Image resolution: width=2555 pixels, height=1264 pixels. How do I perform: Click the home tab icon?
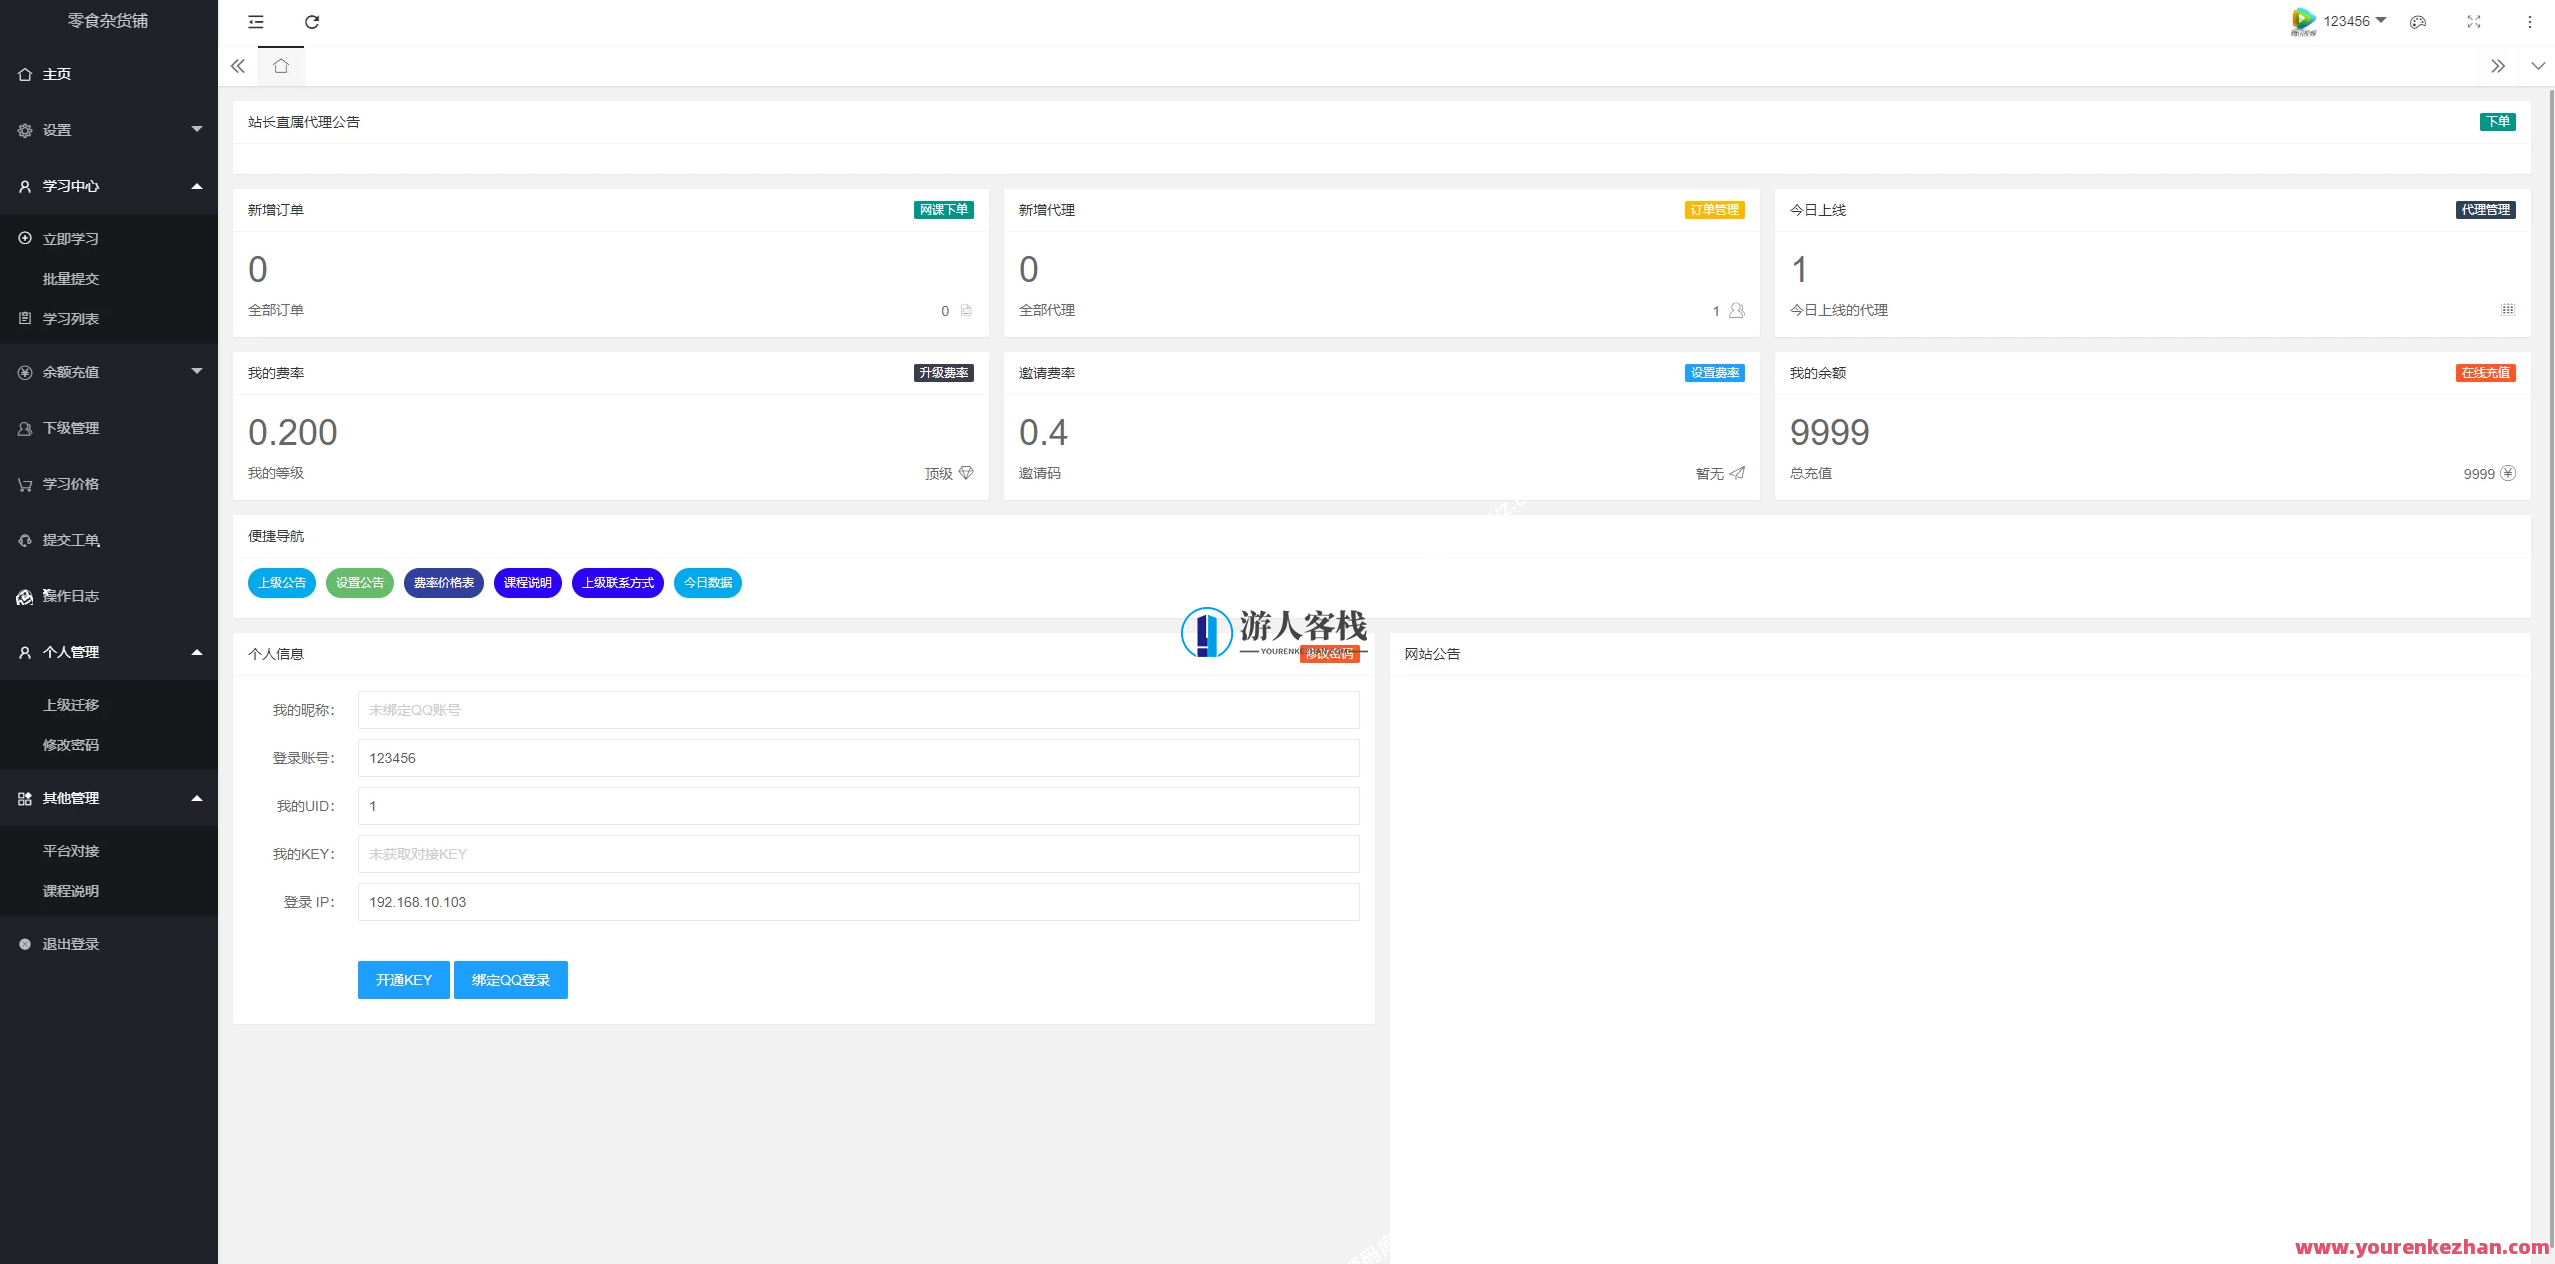[281, 66]
